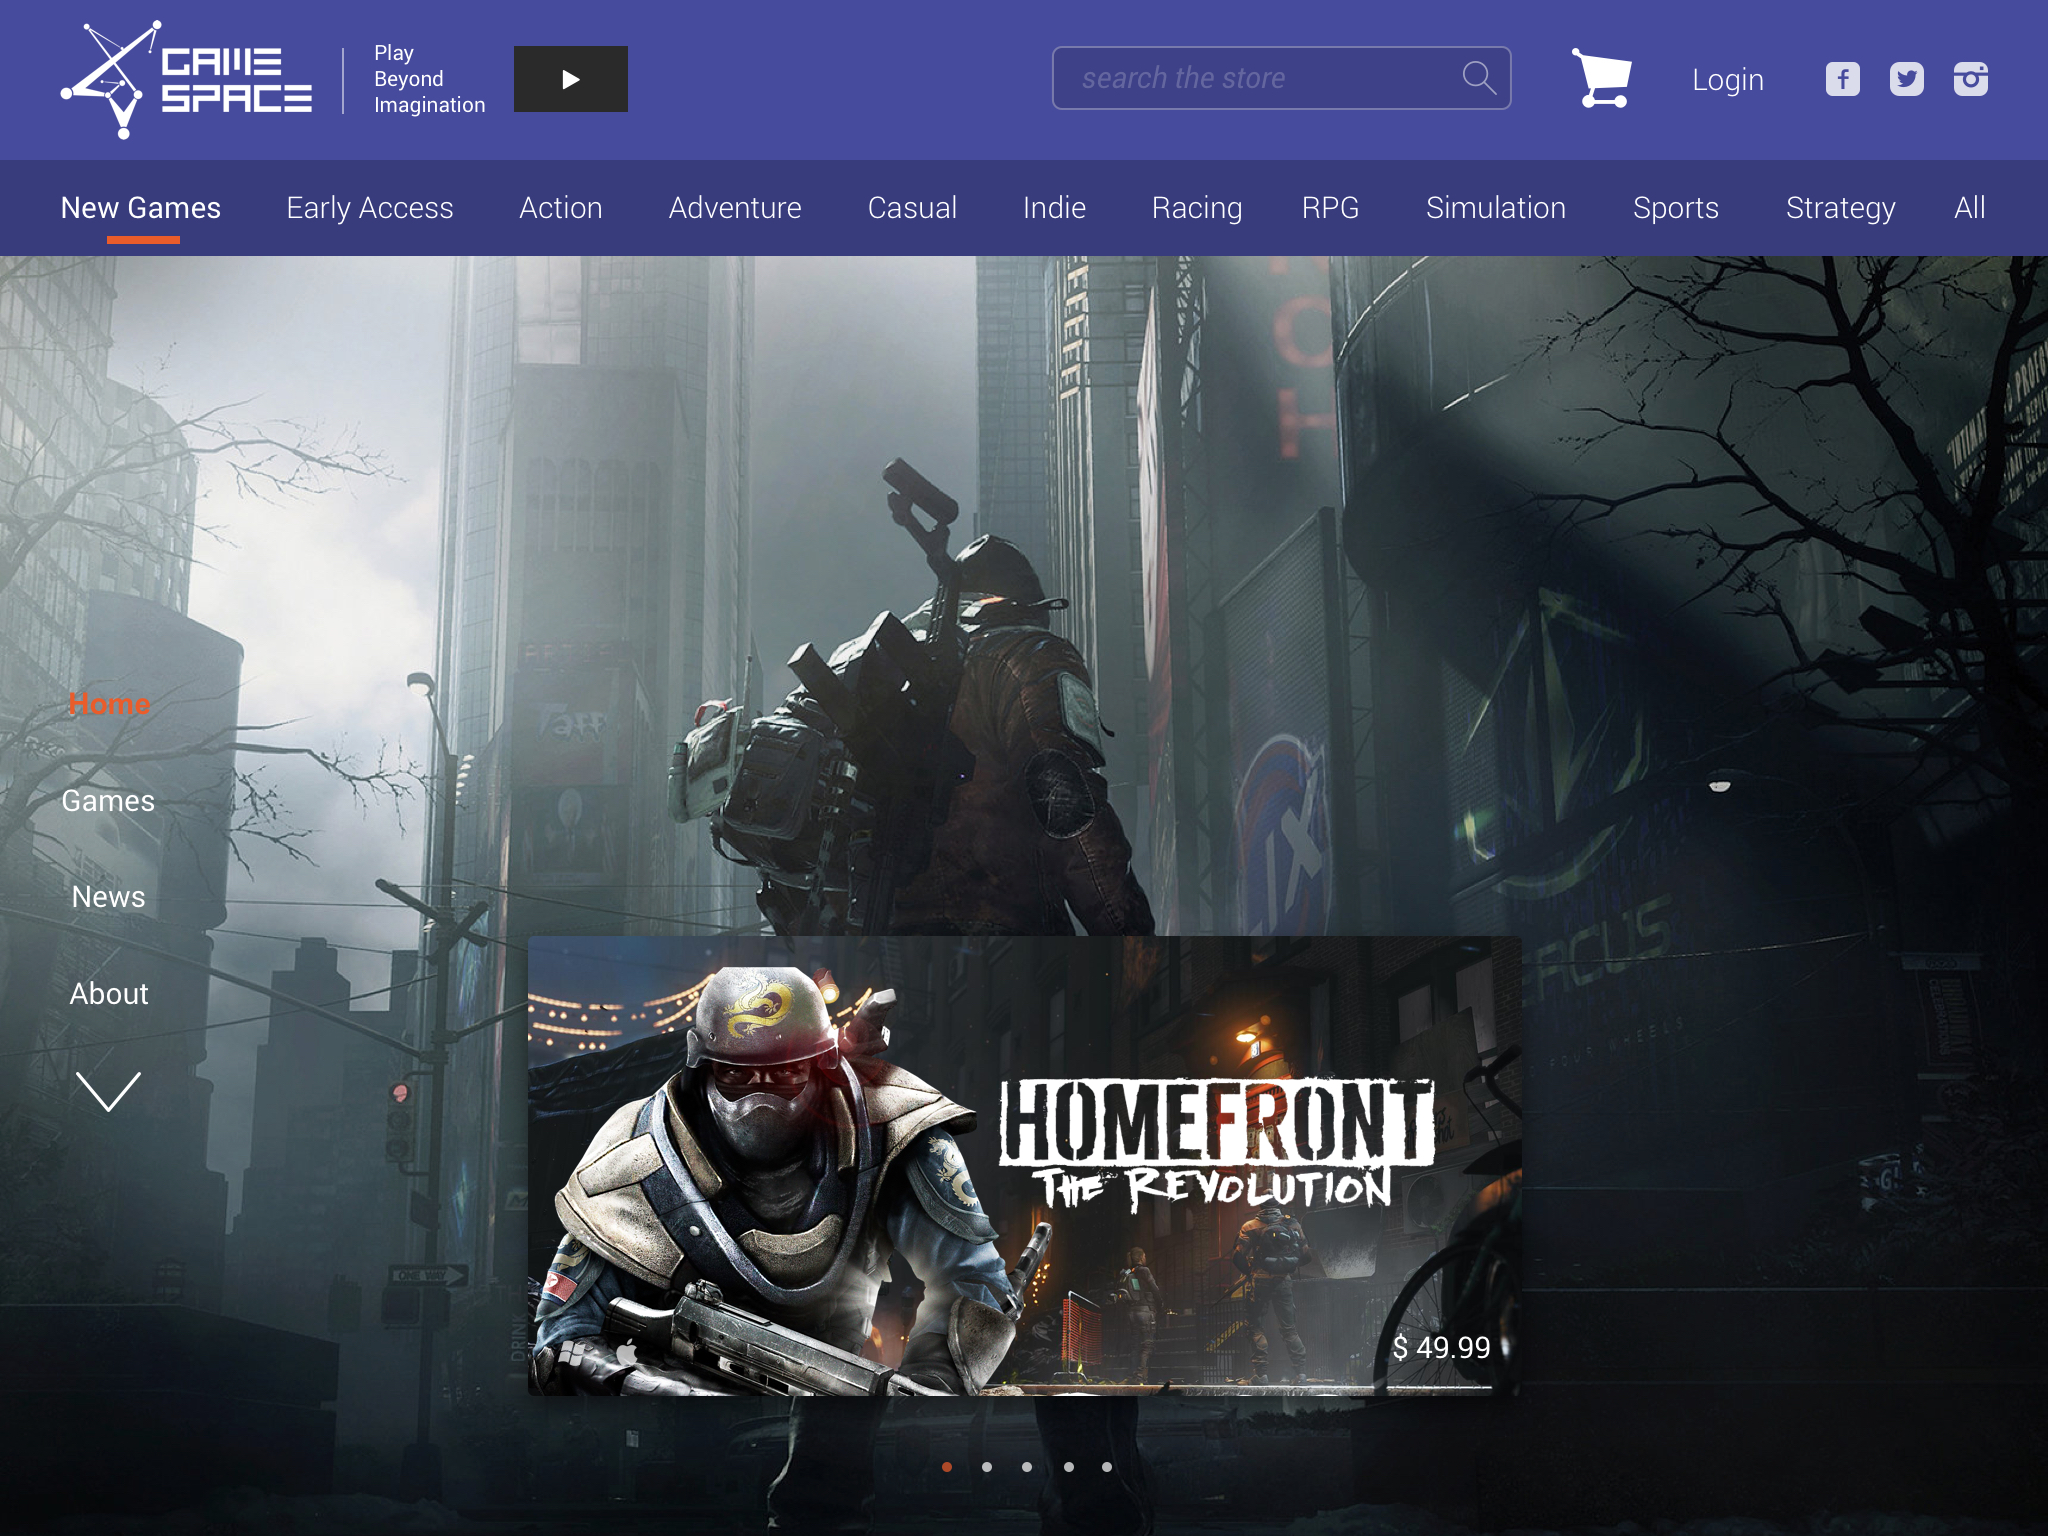Open the Strategy games category
Screen dimensions: 2048x1536
[x=1840, y=208]
